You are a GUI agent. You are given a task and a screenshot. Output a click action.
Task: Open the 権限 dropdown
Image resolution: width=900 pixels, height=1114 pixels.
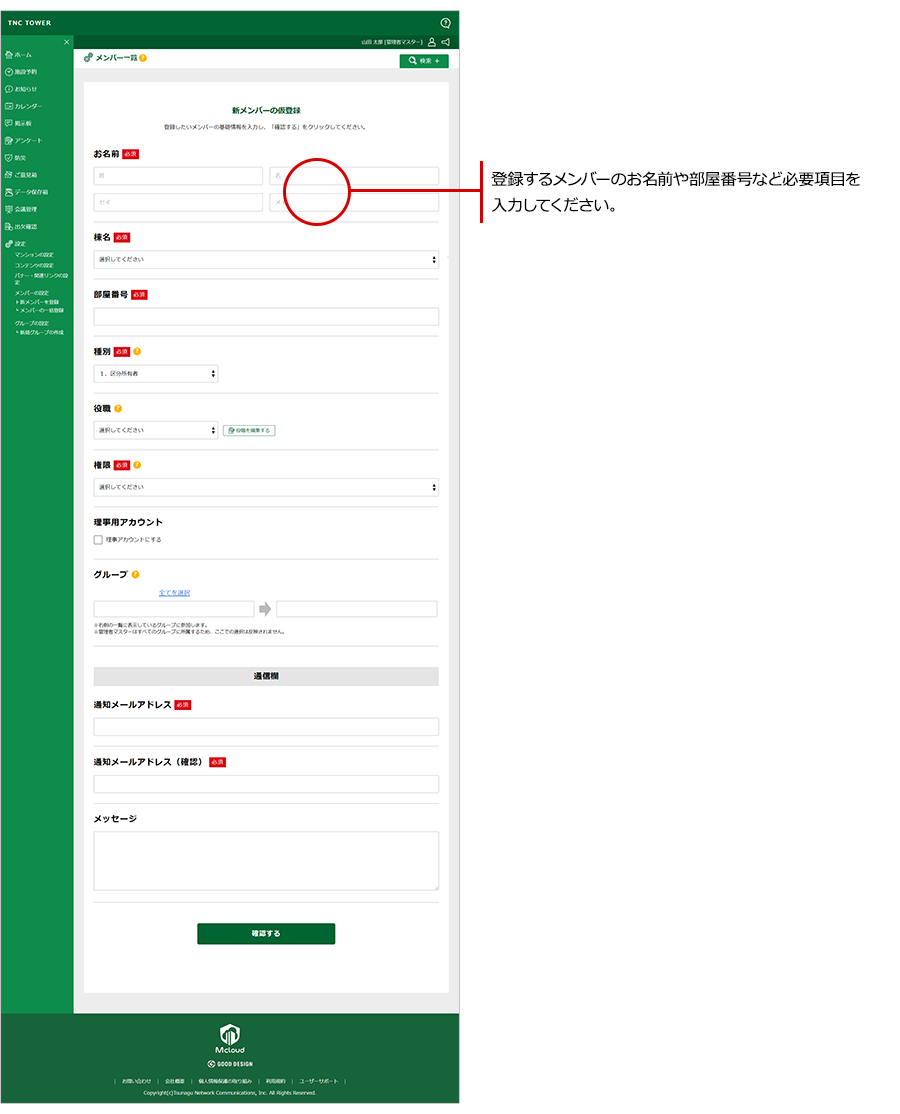266,487
